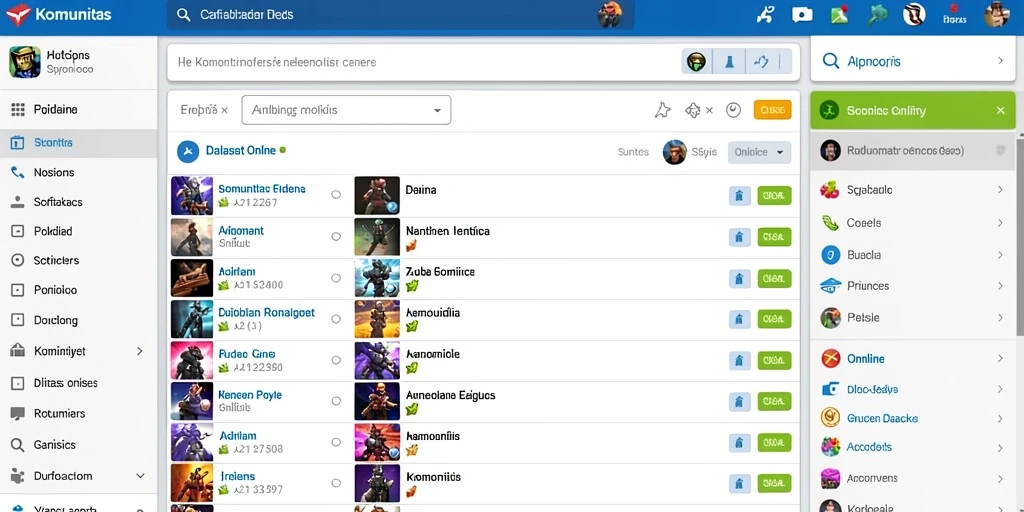The width and height of the screenshot is (1024, 512).
Task: Expand the Priunces item
Action: pyautogui.click(x=1000, y=286)
